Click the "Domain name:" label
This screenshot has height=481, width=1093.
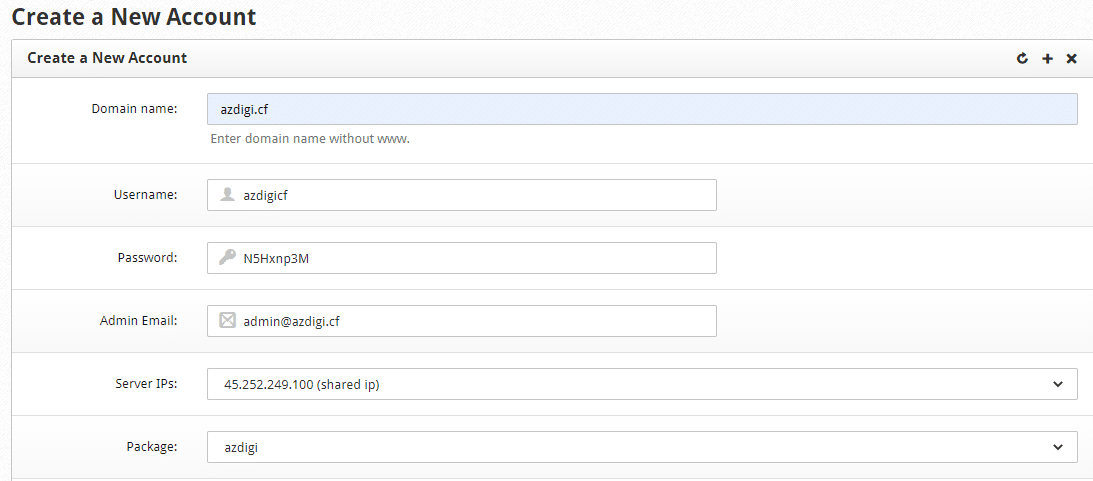[134, 108]
